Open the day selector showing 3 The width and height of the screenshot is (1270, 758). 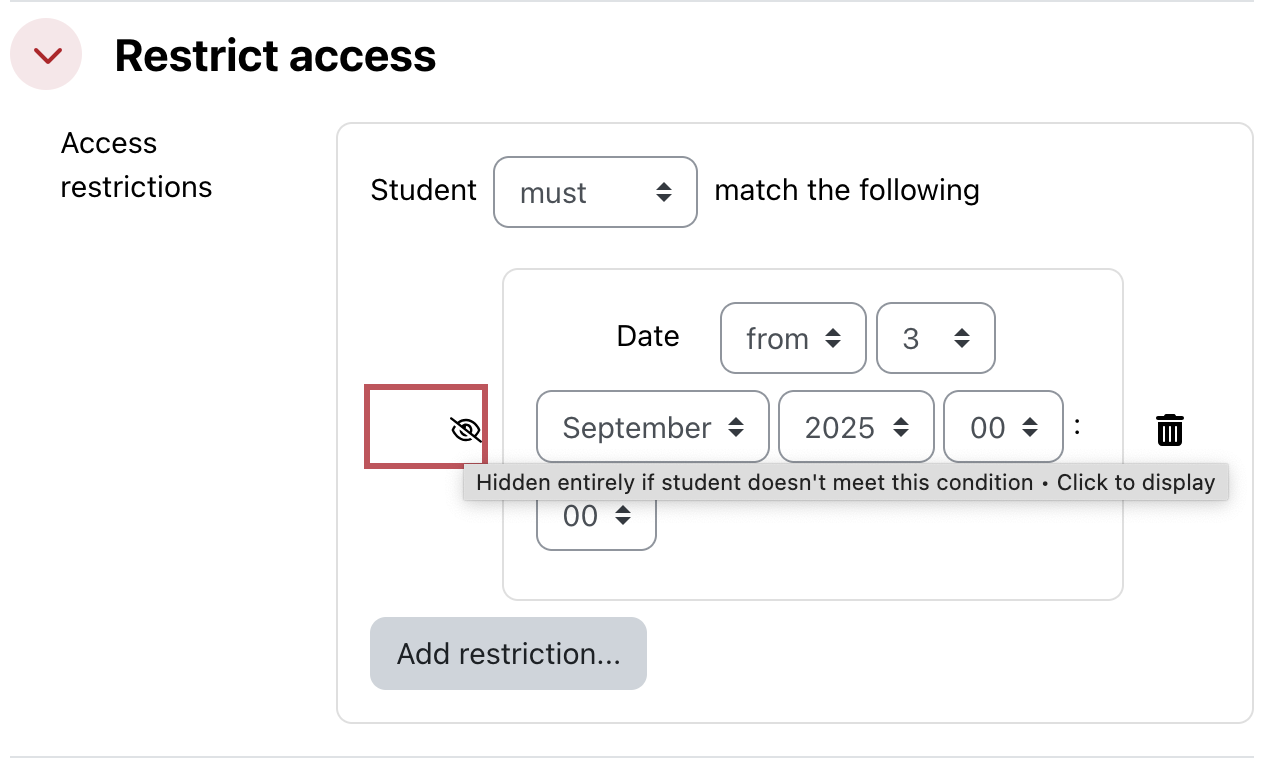pos(935,338)
